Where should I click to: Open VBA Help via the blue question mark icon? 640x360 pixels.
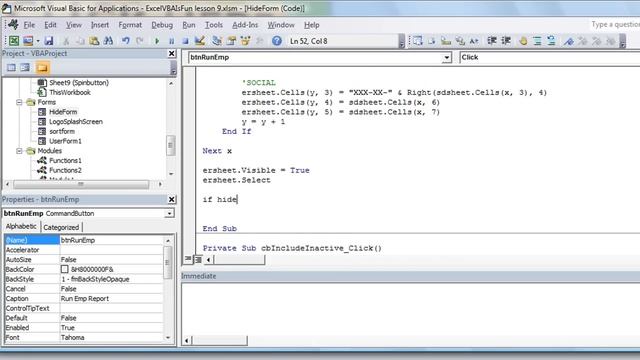[x=277, y=41]
